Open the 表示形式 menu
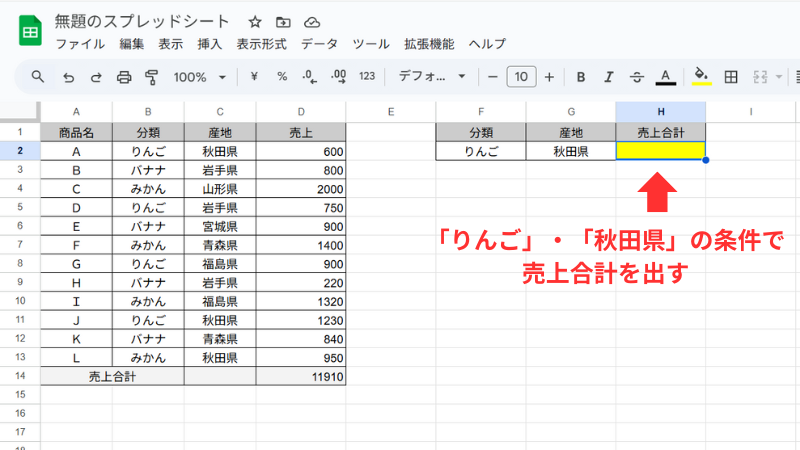The height and width of the screenshot is (450, 800). click(x=261, y=44)
